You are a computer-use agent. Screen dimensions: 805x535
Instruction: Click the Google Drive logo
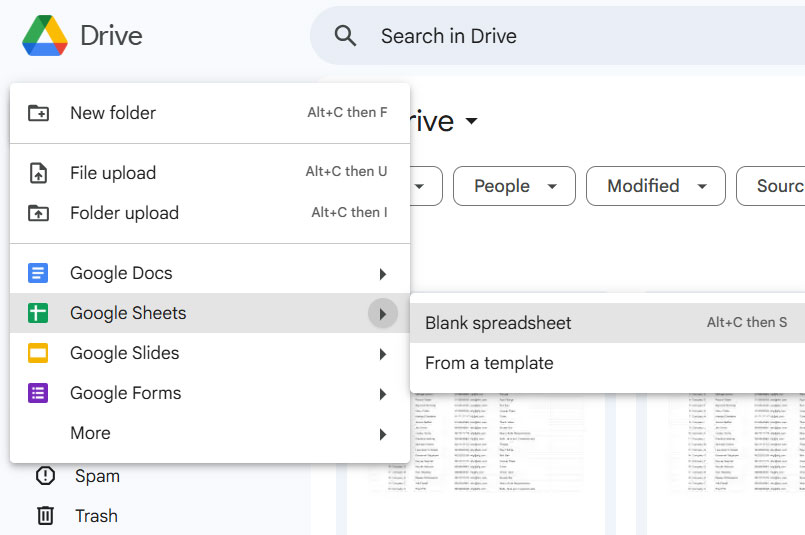click(x=45, y=35)
